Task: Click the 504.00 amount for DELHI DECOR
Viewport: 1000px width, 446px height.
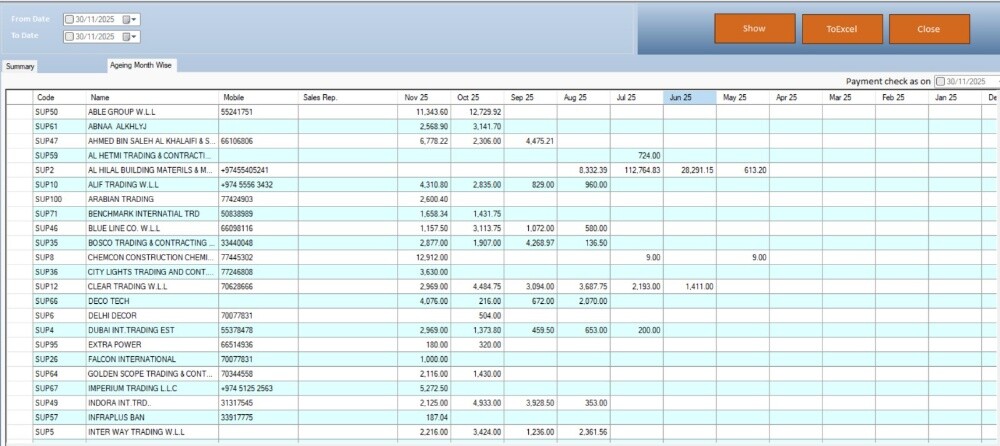Action: click(x=478, y=316)
